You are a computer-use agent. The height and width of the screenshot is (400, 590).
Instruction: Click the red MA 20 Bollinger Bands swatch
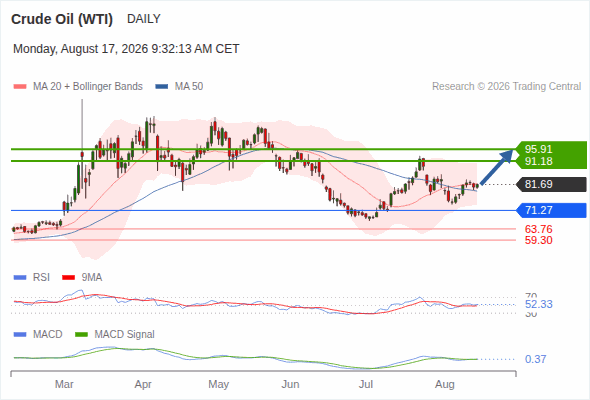pyautogui.click(x=20, y=87)
